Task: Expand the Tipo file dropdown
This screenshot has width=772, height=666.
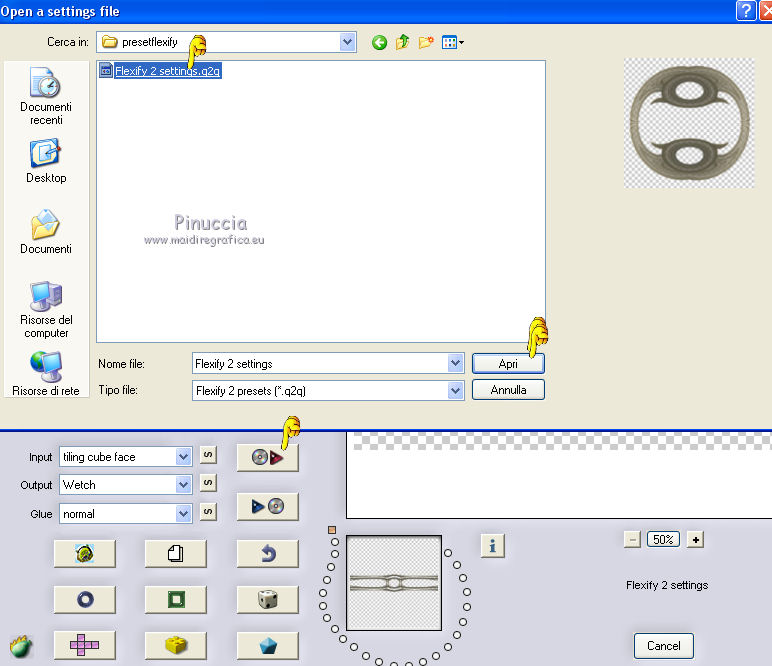Action: (455, 391)
